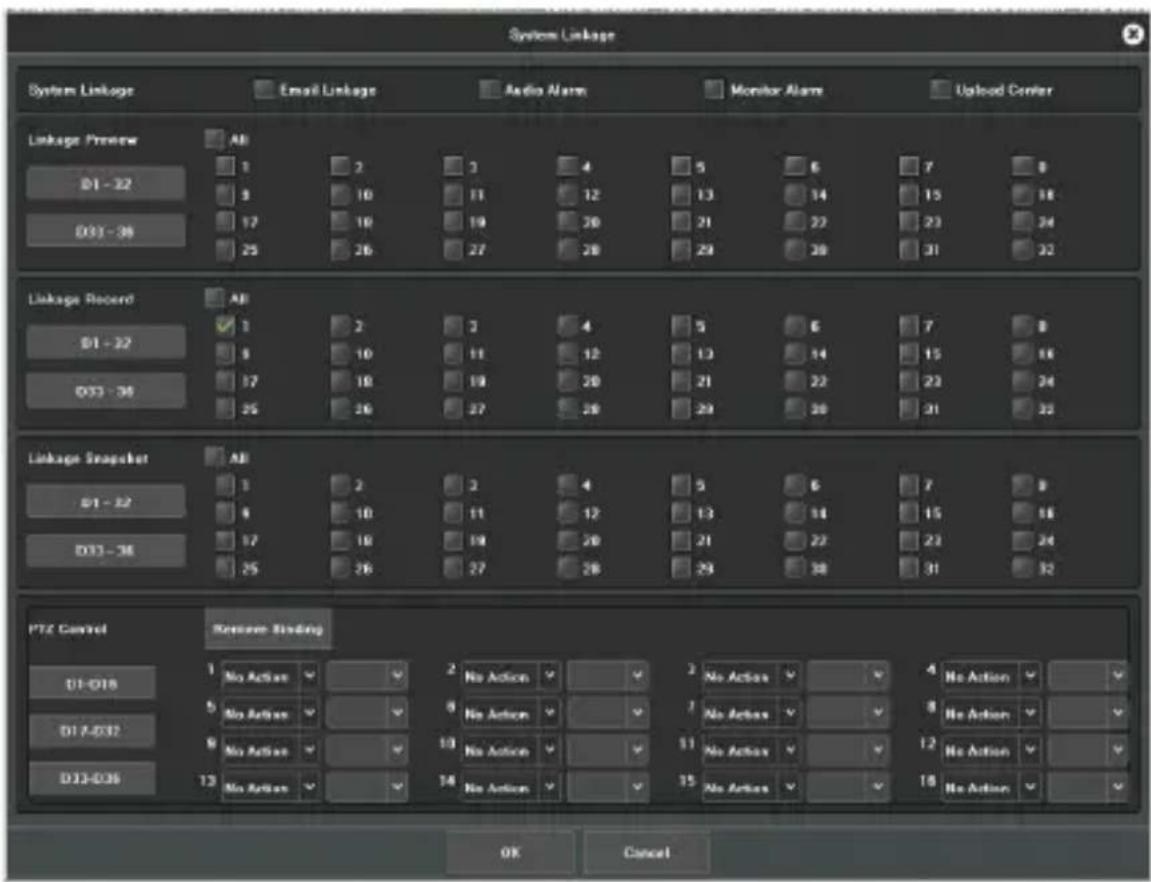This screenshot has height=882, width=1151.
Task: Check channel 17 in Linkage Preview
Action: 225,222
